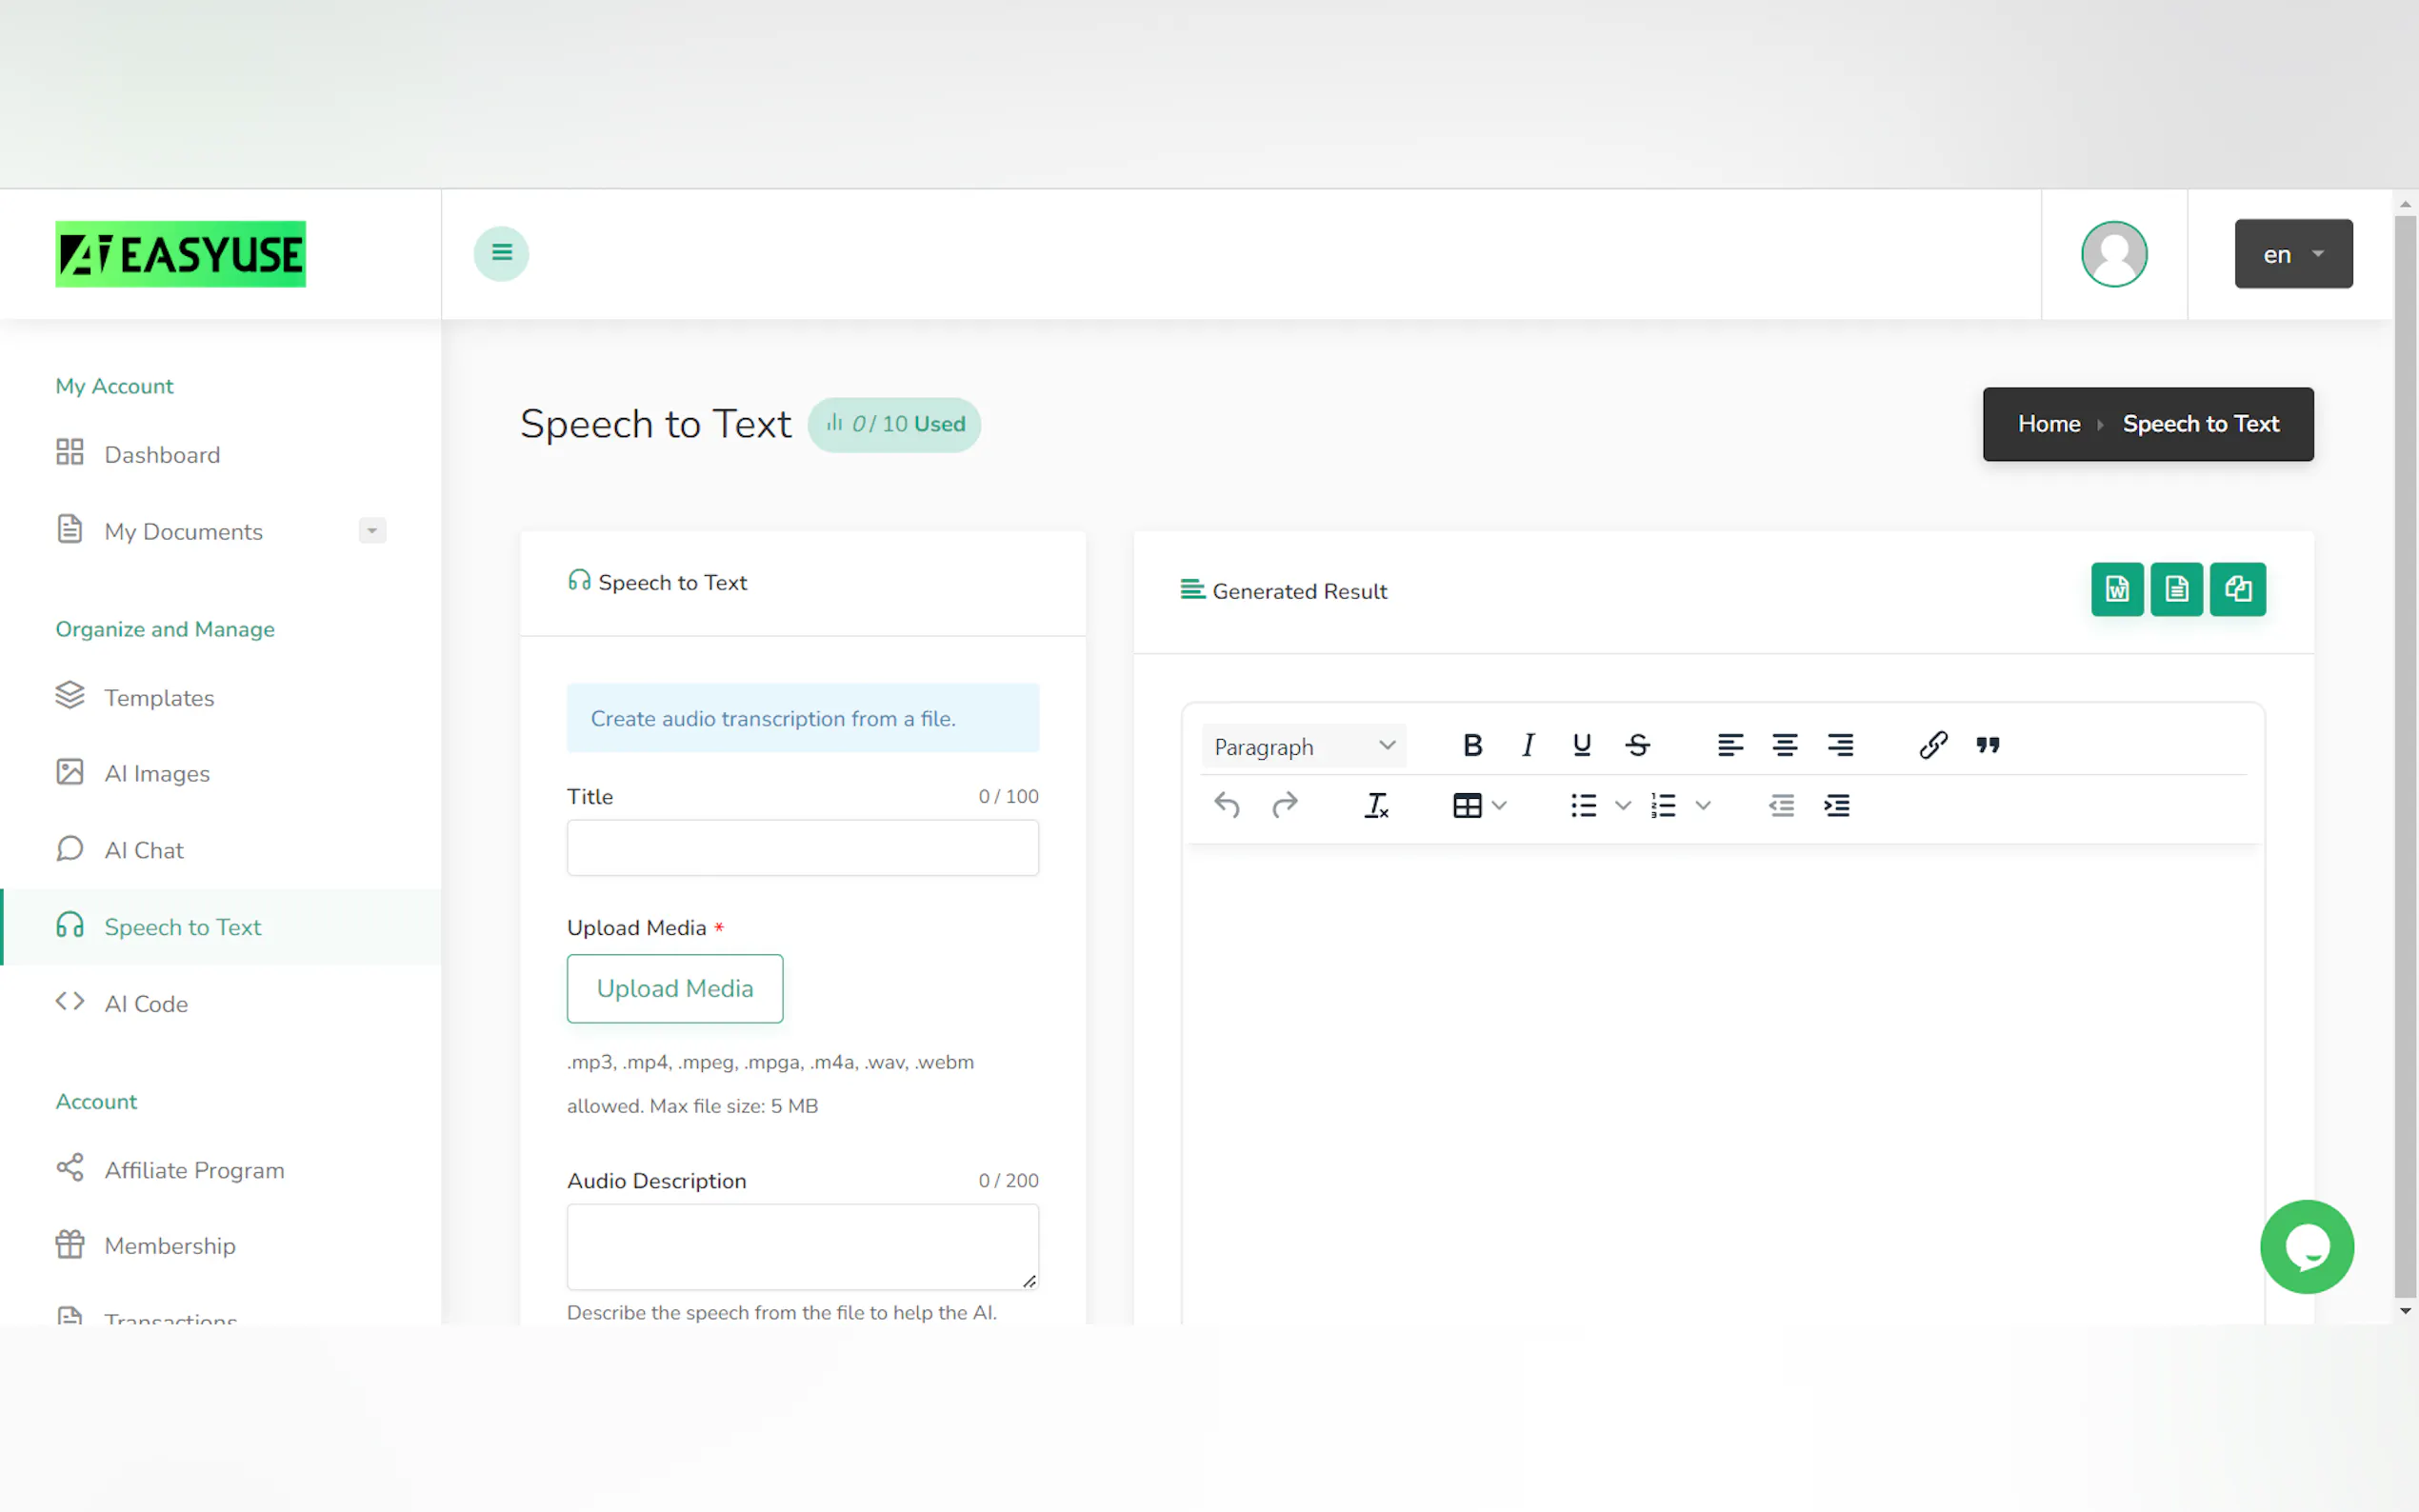Expand My Documents submenu arrow
Screen dimensions: 2419x1512
coord(372,531)
